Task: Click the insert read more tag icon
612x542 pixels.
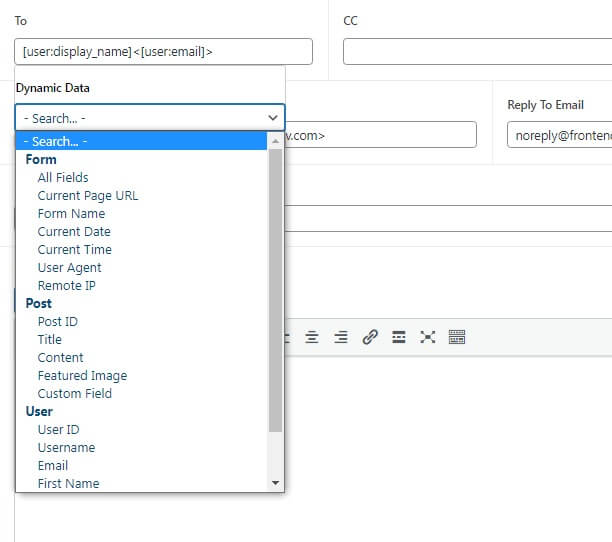Action: 399,337
